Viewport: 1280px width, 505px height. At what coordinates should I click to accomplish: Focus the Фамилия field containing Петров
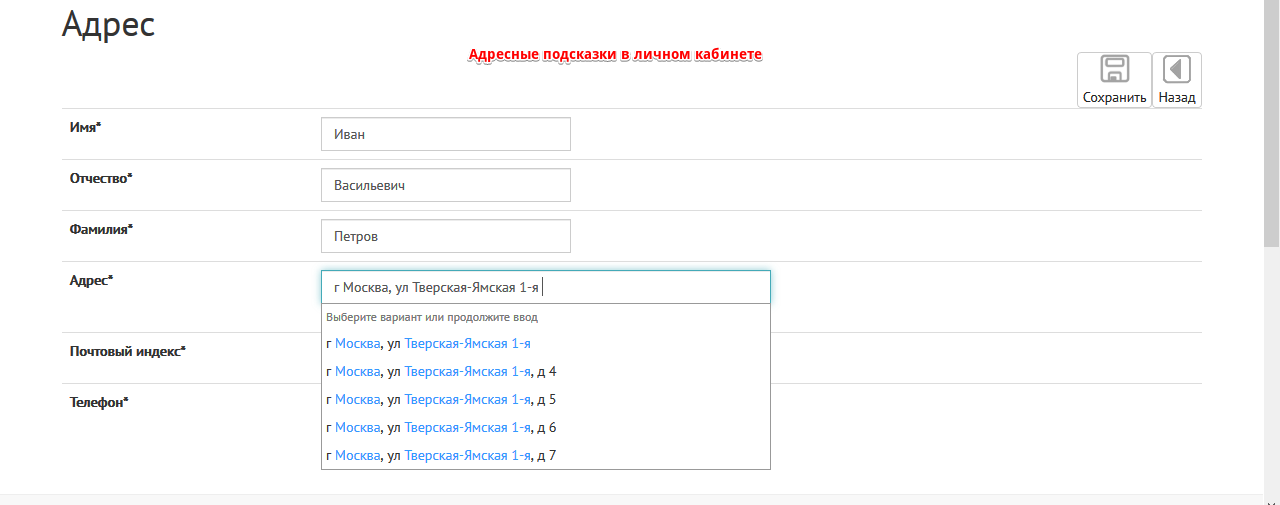[x=446, y=236]
